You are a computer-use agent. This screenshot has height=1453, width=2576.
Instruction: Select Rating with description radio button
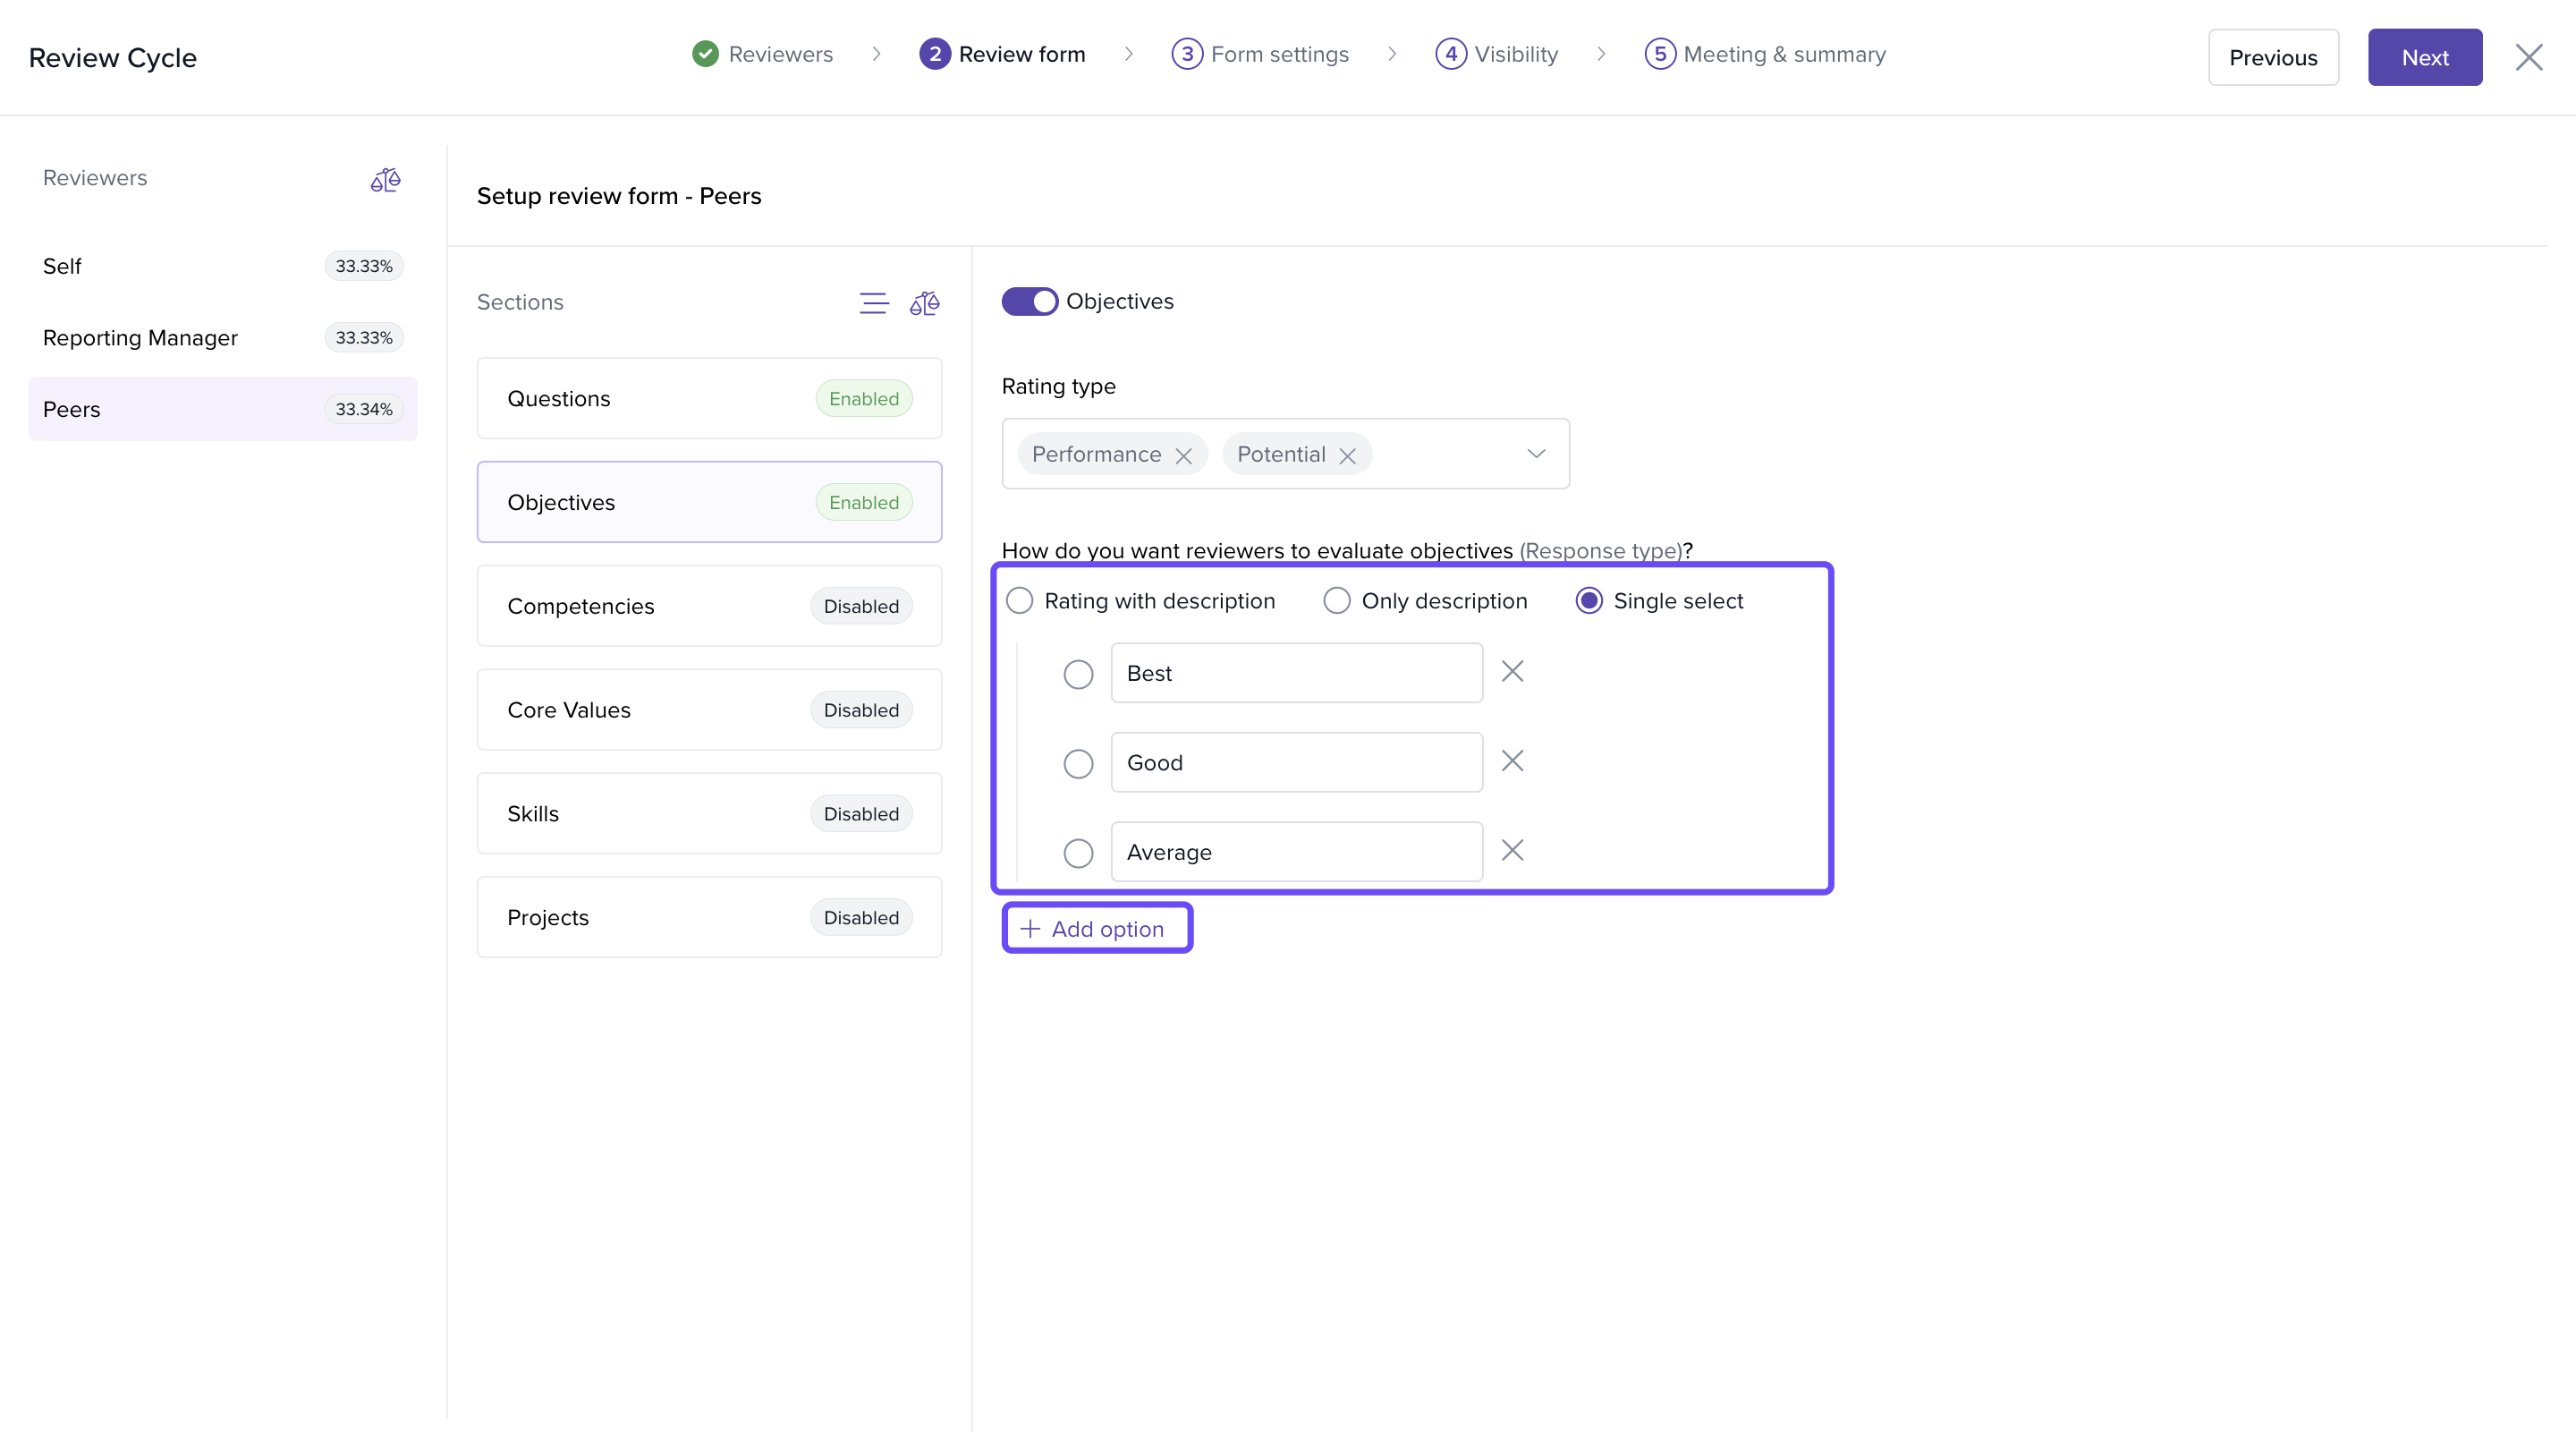click(1019, 601)
